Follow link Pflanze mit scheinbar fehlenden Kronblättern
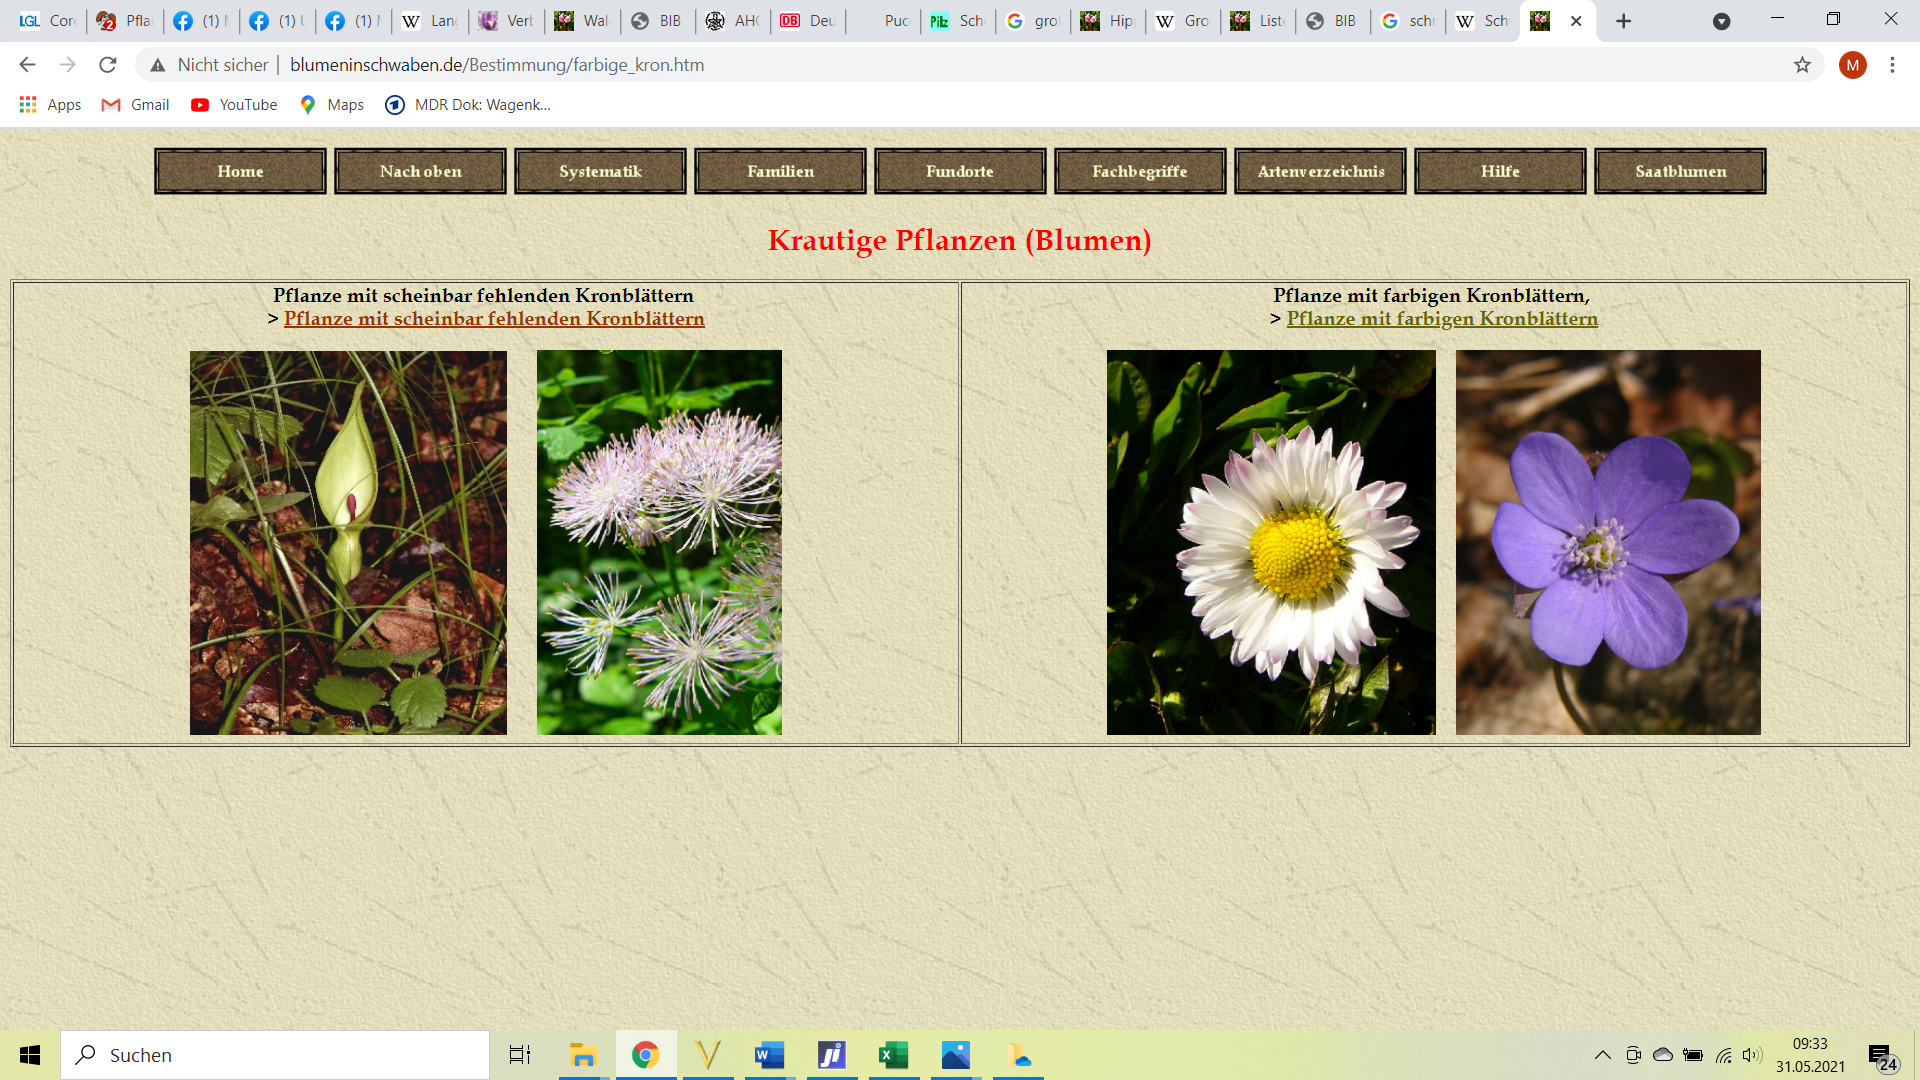Viewport: 1920px width, 1080px height. [494, 319]
